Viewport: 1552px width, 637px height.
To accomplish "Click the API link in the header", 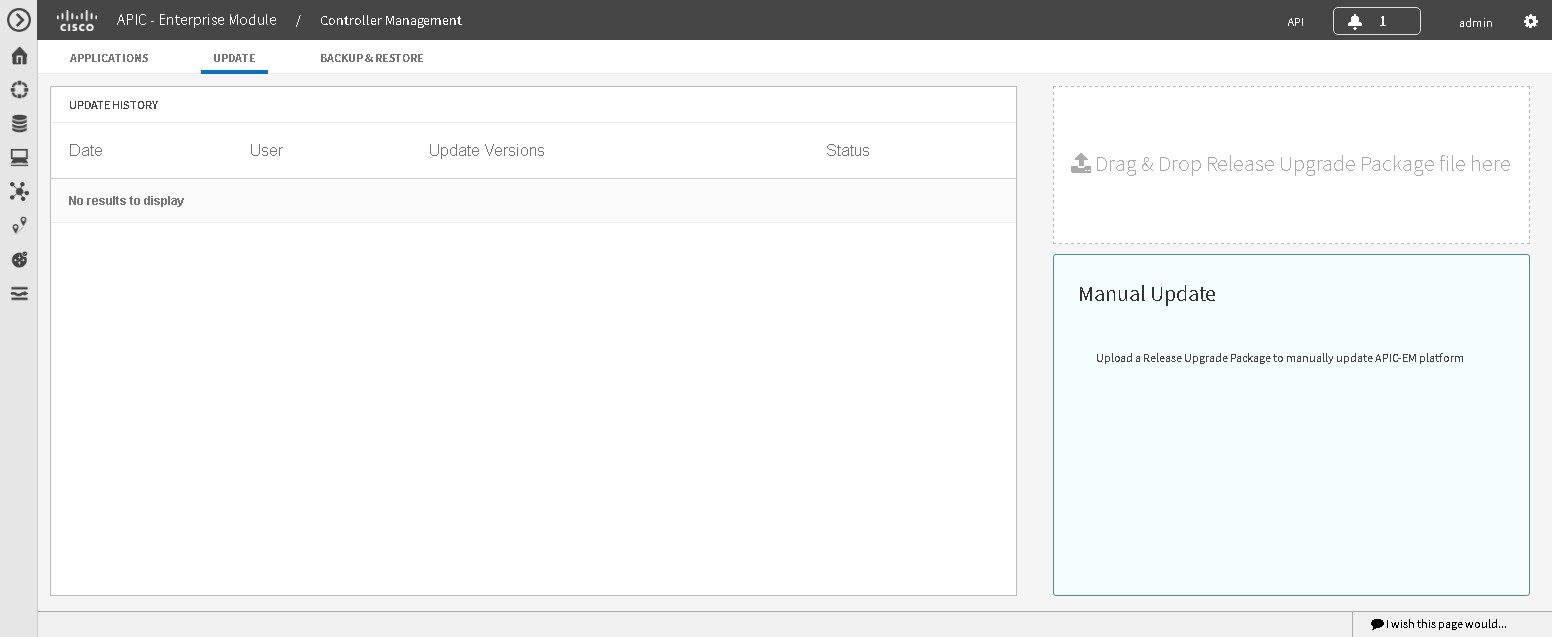I will coord(1295,21).
